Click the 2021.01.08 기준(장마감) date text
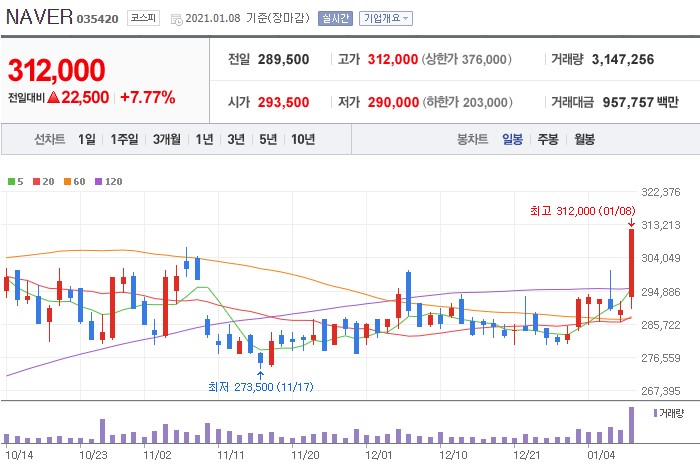 pyautogui.click(x=247, y=18)
